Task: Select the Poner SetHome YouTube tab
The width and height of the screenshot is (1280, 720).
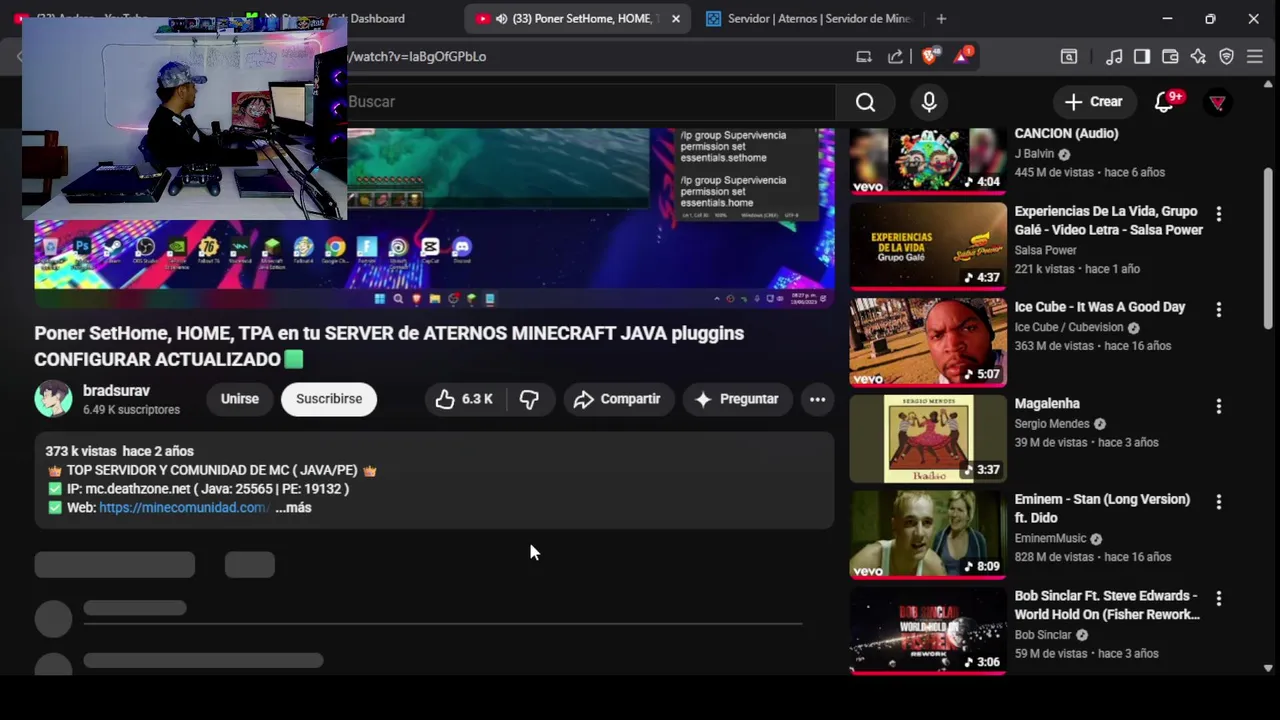Action: coord(578,18)
